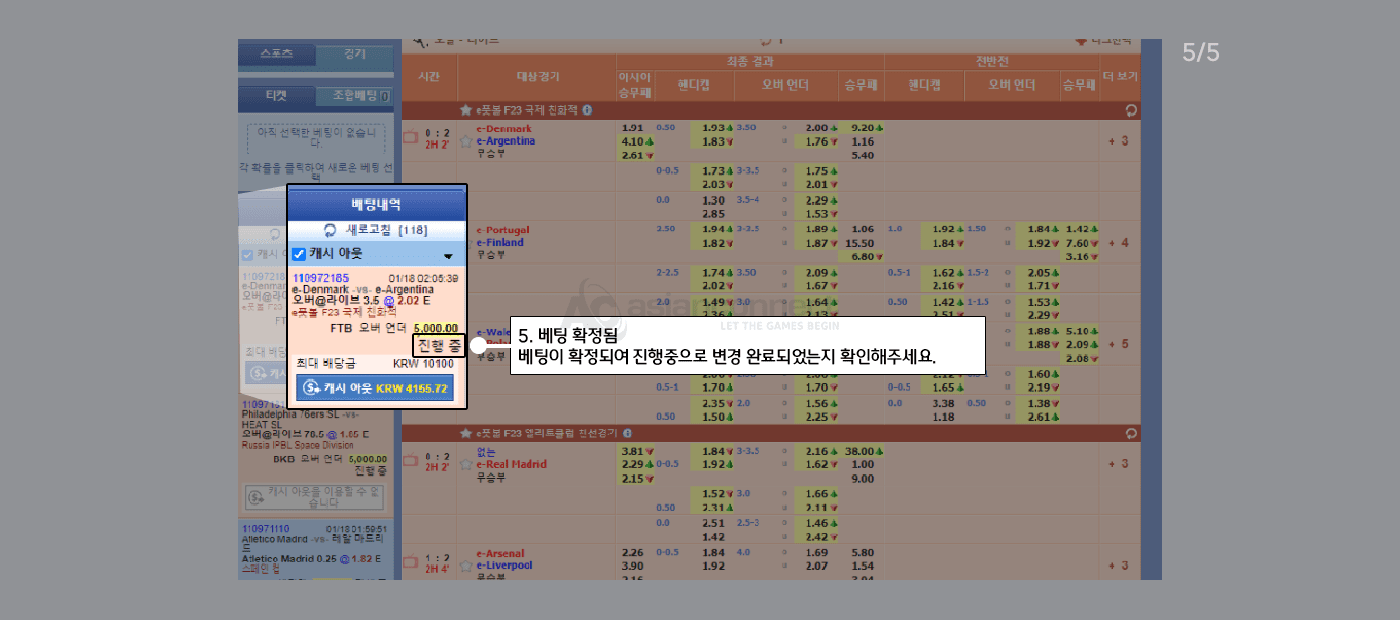Image resolution: width=1400 pixels, height=620 pixels.
Task: Refresh the e풋볼 F23 국제 친화적 league section
Action: point(1131,111)
